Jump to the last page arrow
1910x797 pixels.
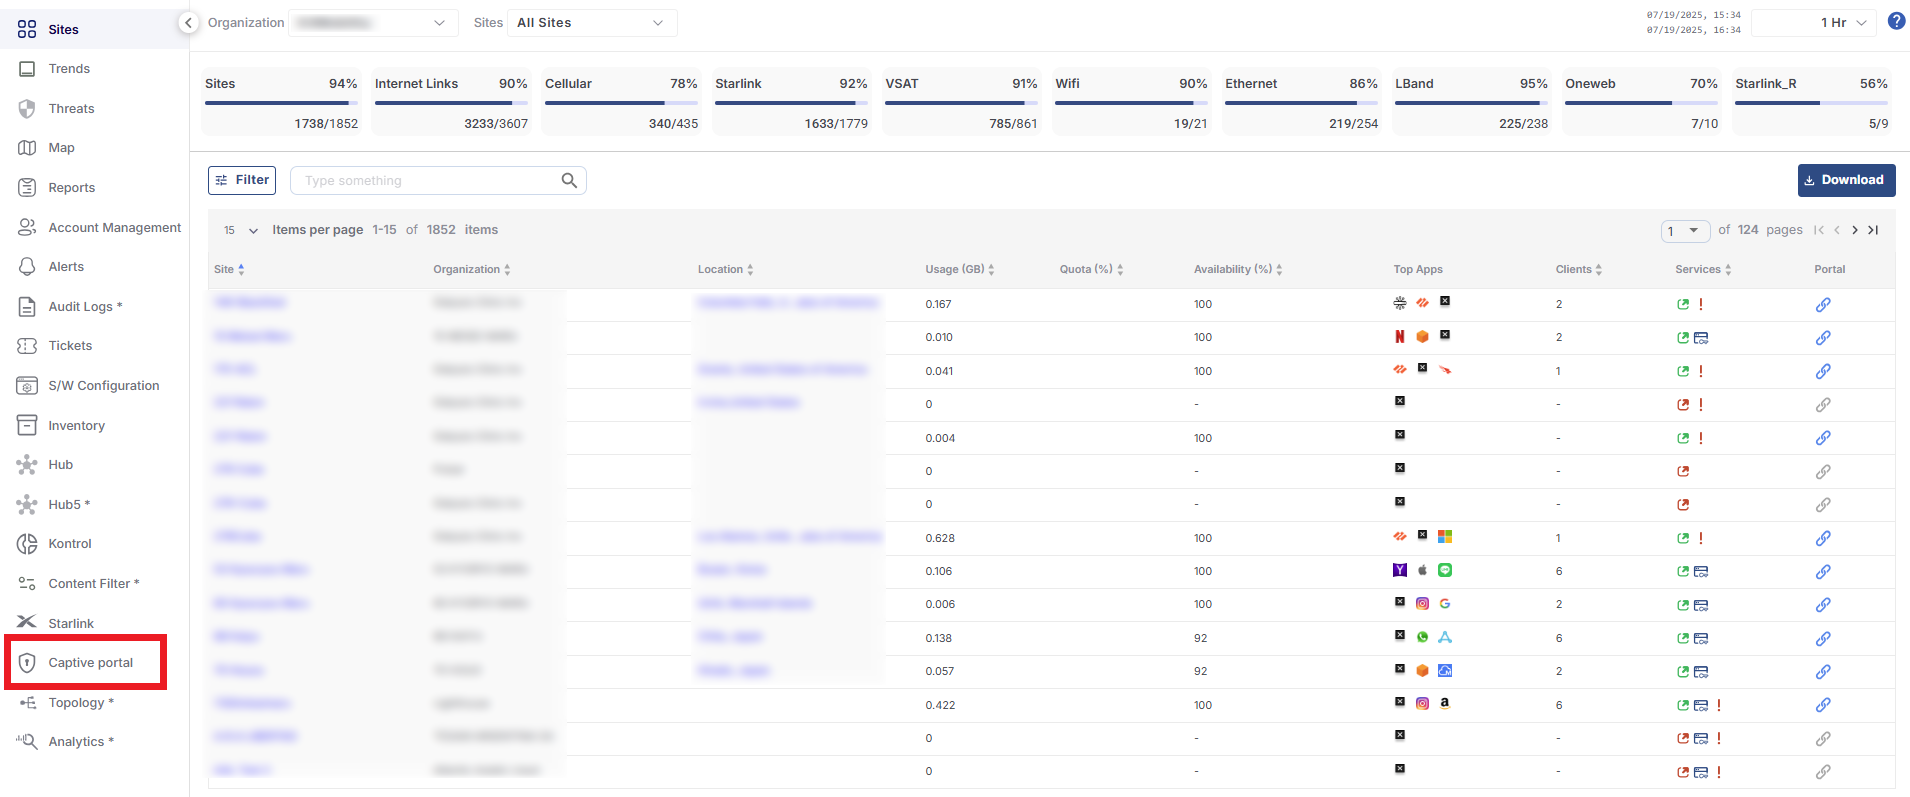coord(1873,230)
